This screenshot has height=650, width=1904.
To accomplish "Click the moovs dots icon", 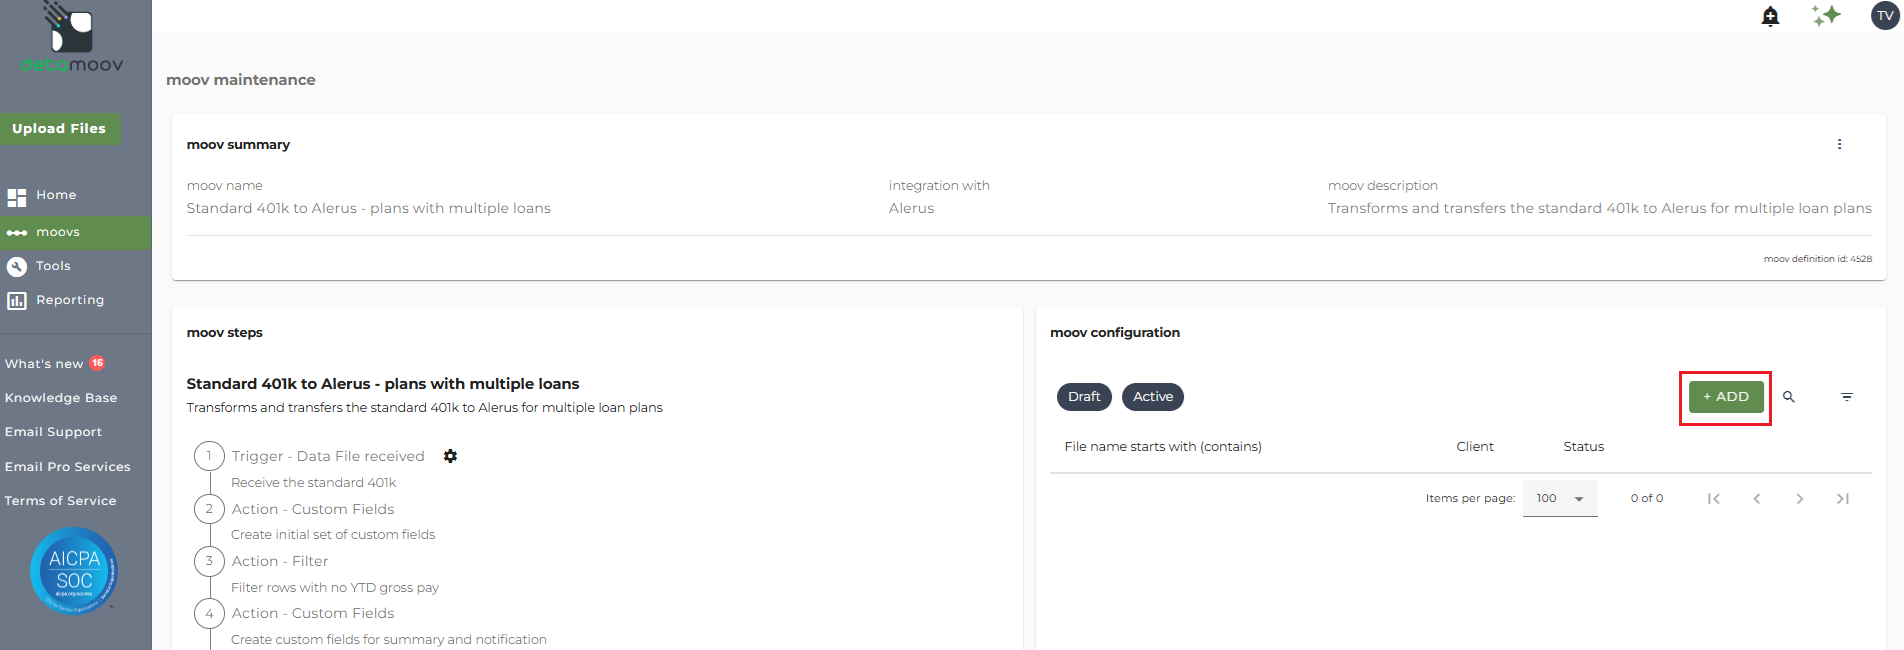I will point(17,232).
